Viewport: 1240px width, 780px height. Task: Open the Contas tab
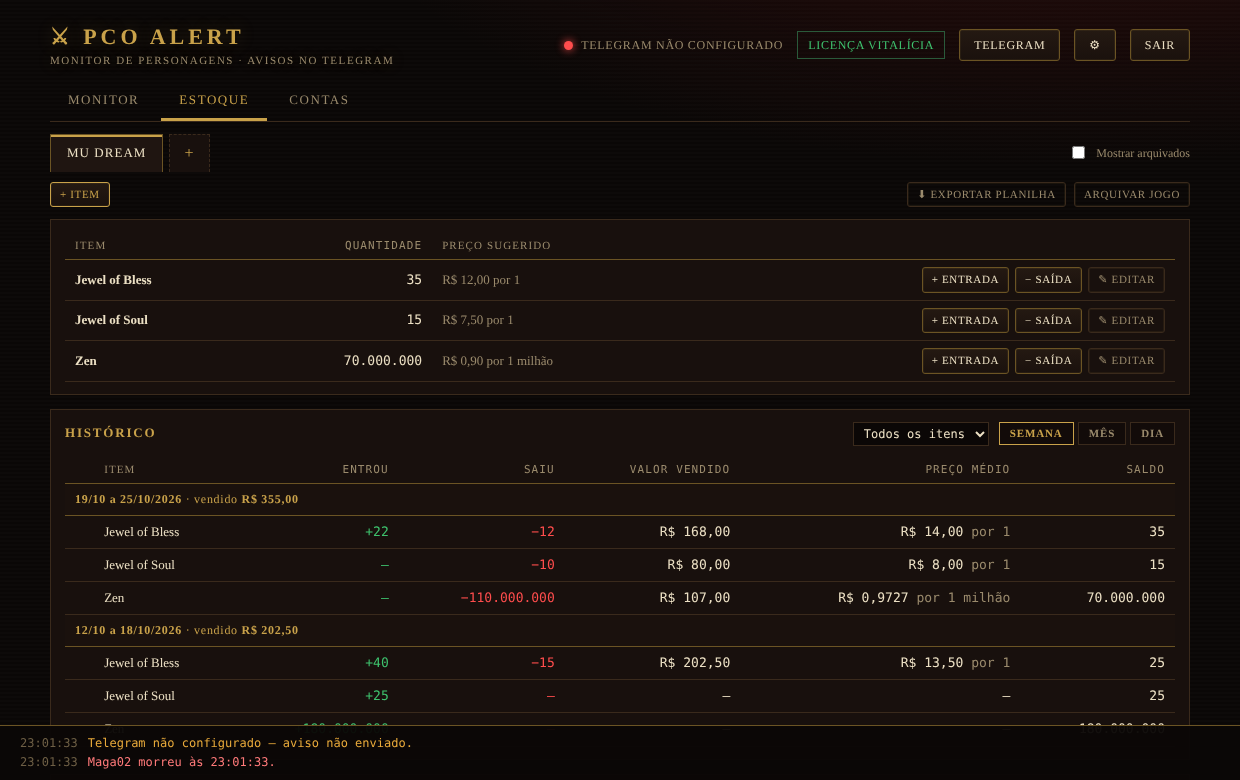(x=319, y=100)
